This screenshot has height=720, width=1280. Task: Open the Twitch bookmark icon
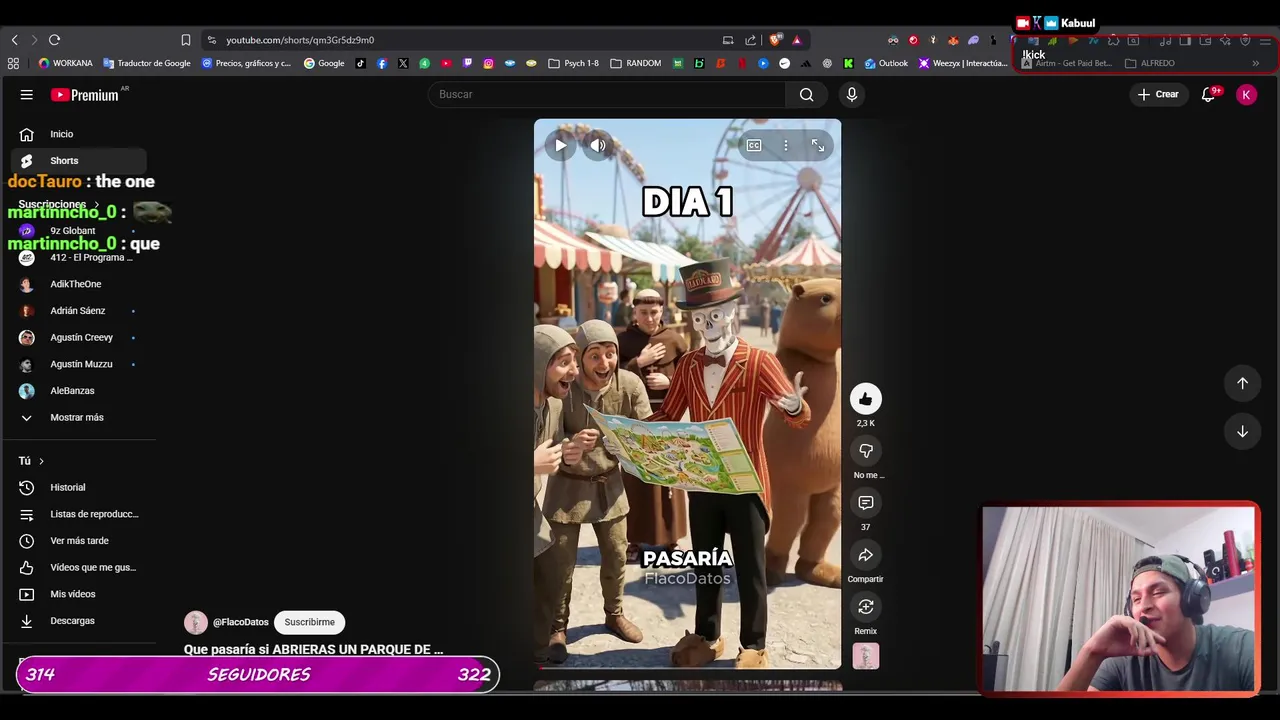pos(467,63)
